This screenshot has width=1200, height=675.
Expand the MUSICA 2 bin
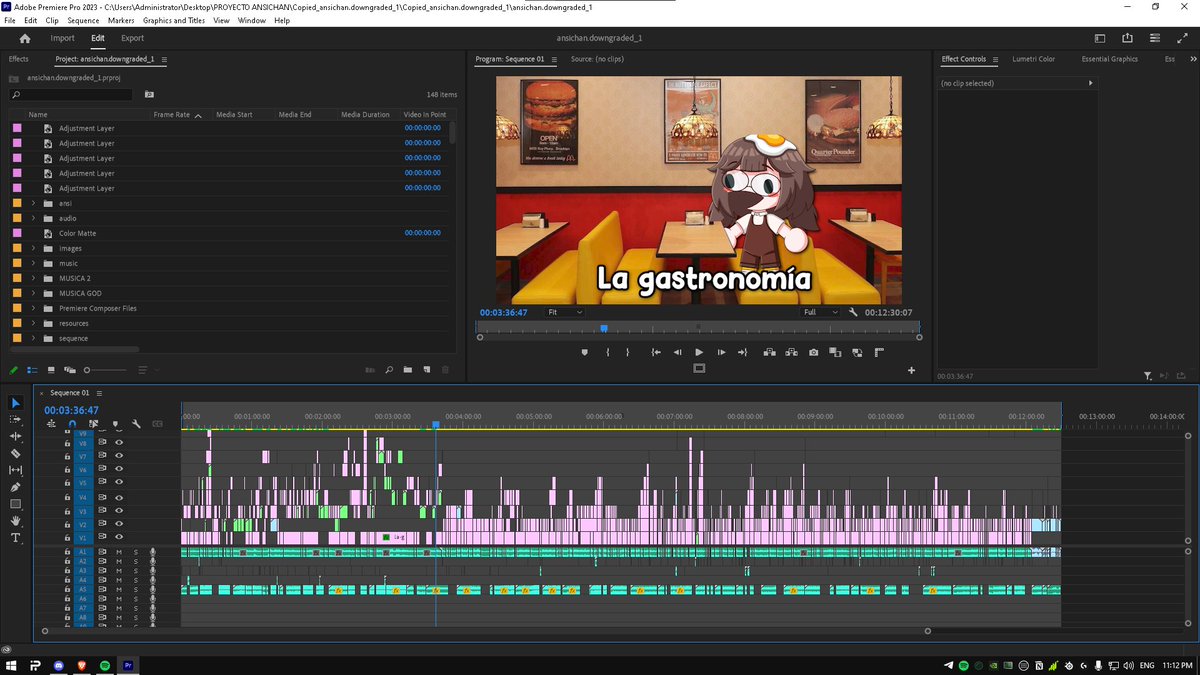[33, 278]
